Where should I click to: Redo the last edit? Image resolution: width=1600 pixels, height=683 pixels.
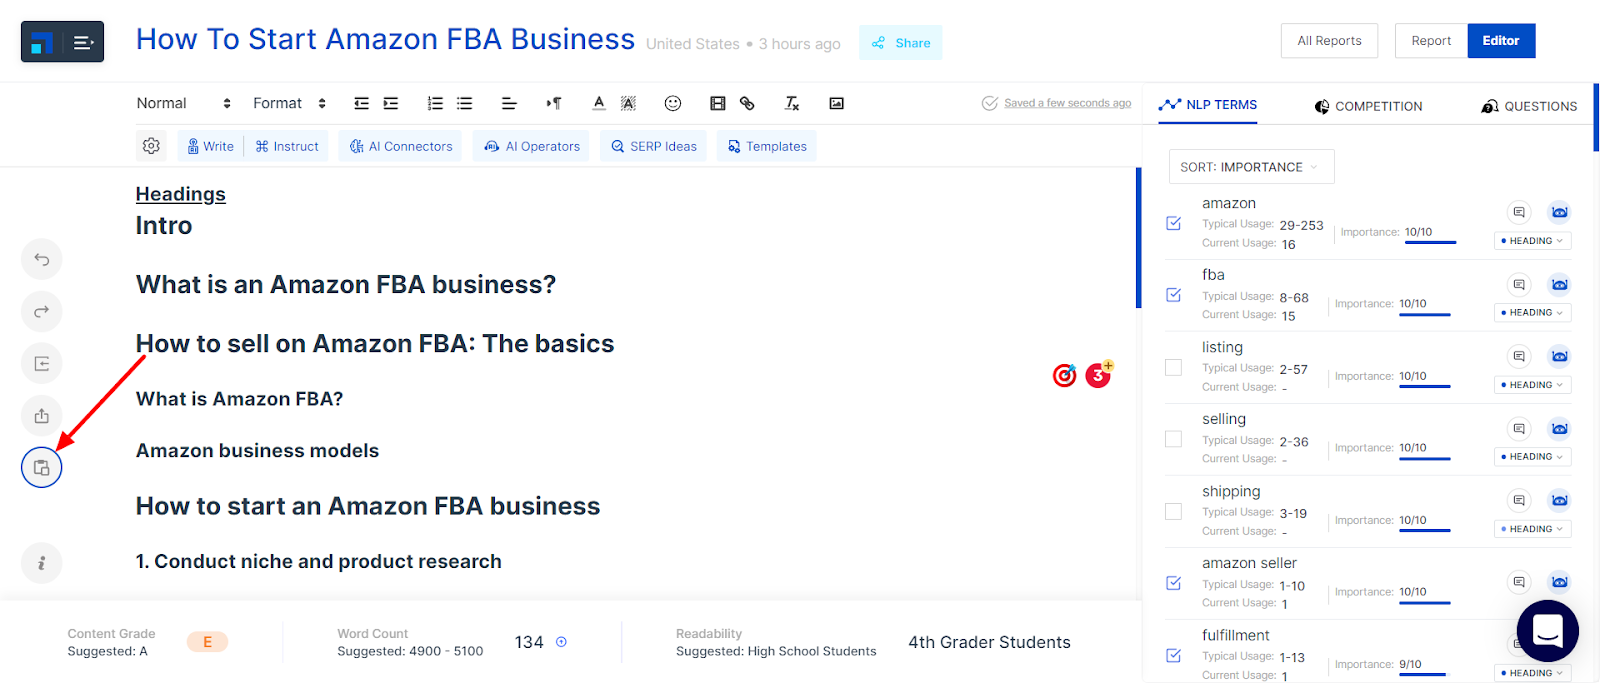[x=42, y=312]
